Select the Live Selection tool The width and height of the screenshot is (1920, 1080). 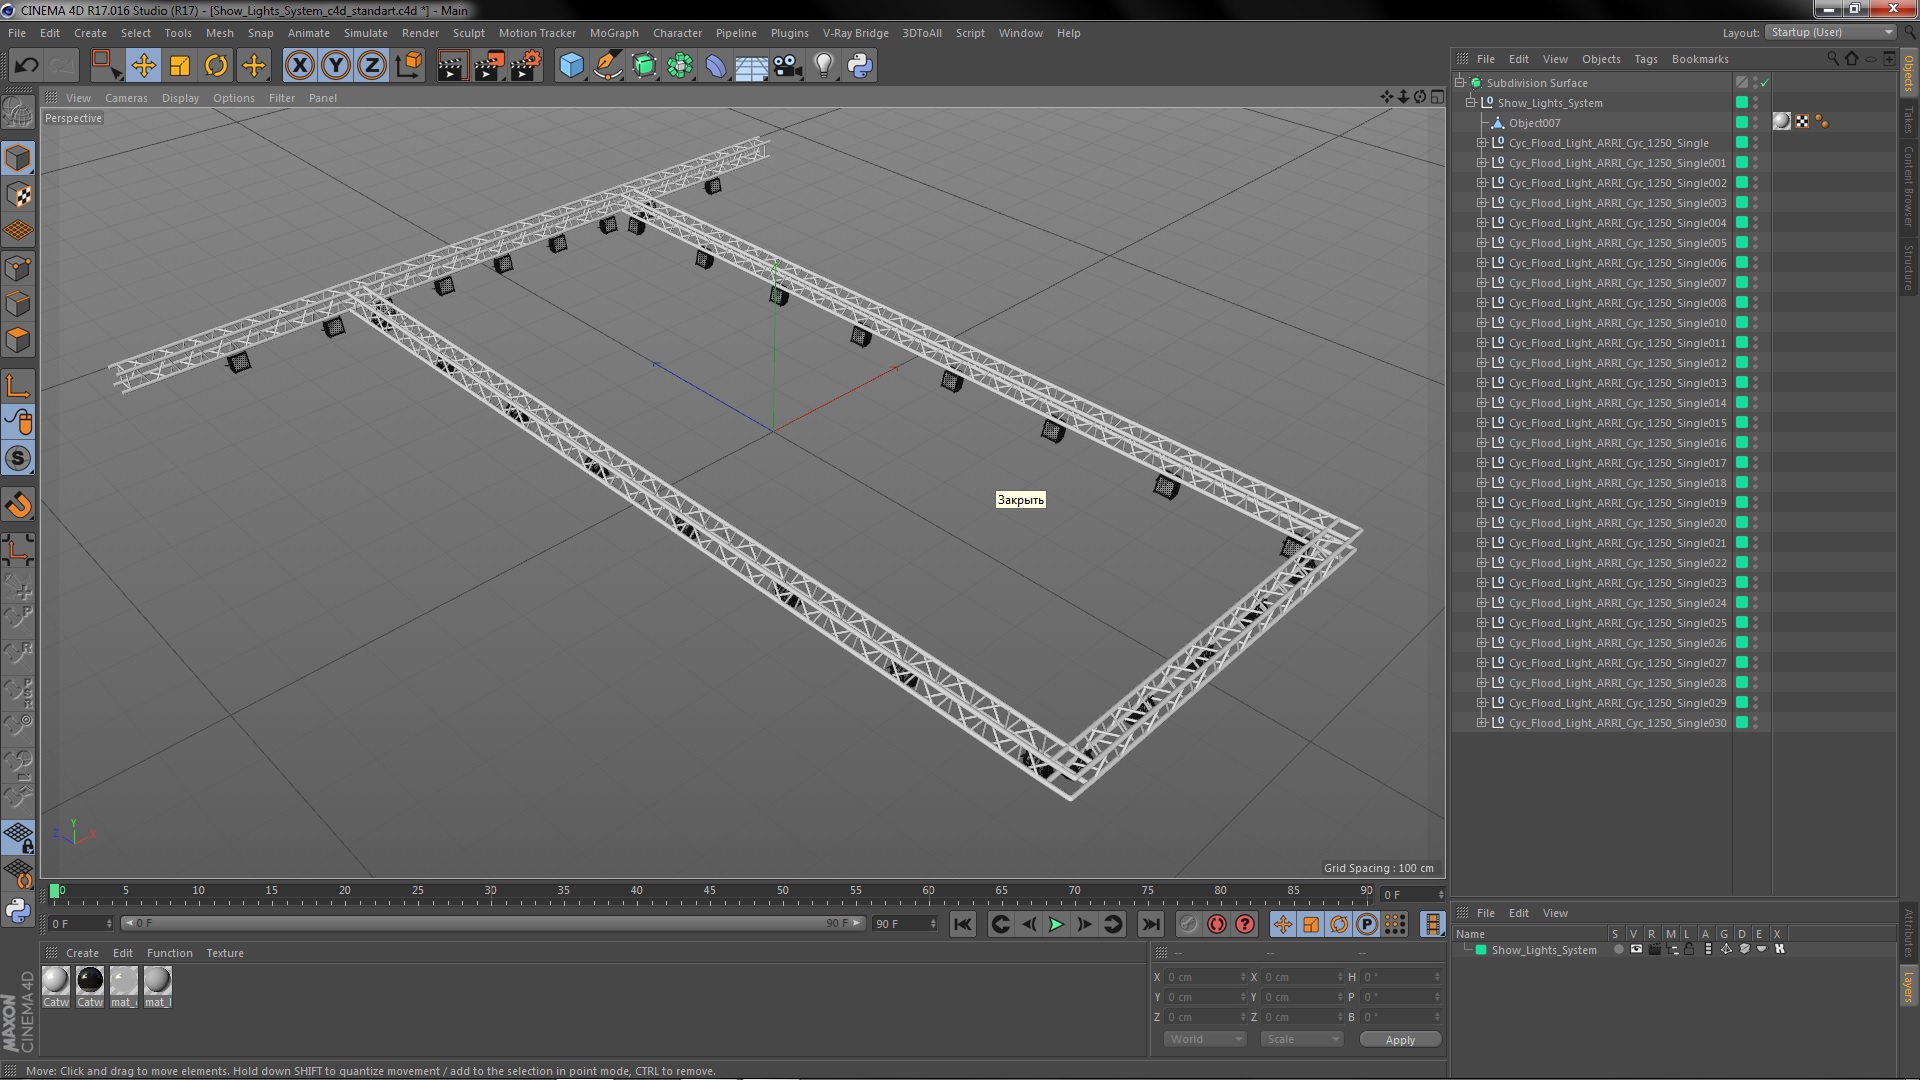click(106, 66)
